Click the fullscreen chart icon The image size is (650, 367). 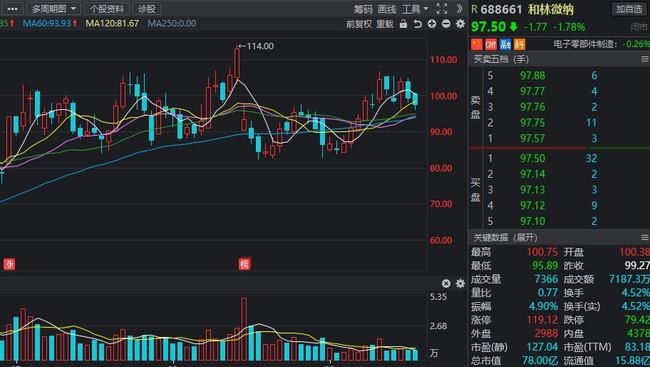tap(442, 9)
